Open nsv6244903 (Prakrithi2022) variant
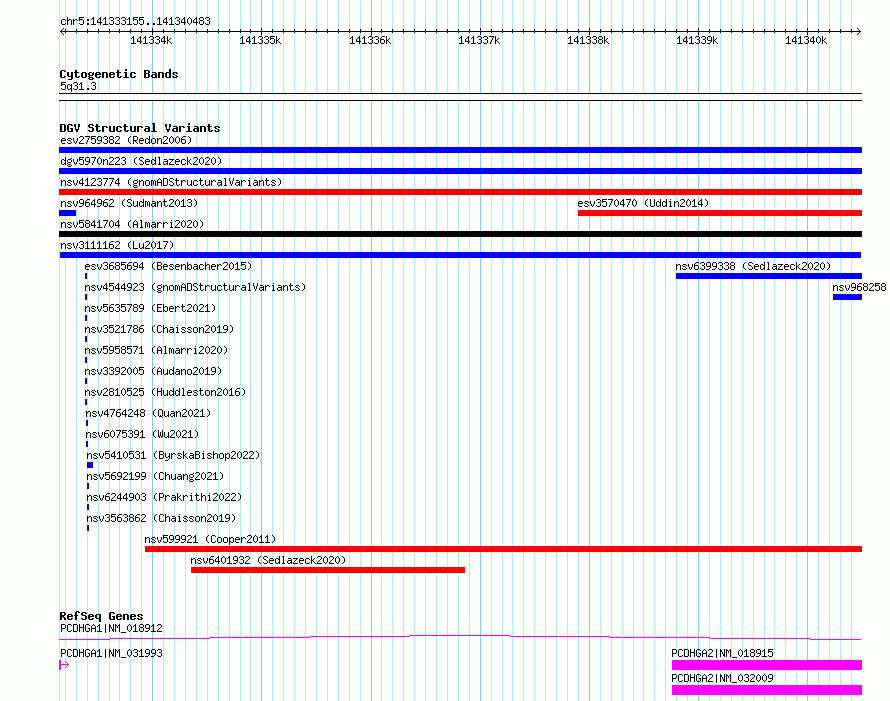This screenshot has width=890, height=701. pos(165,497)
